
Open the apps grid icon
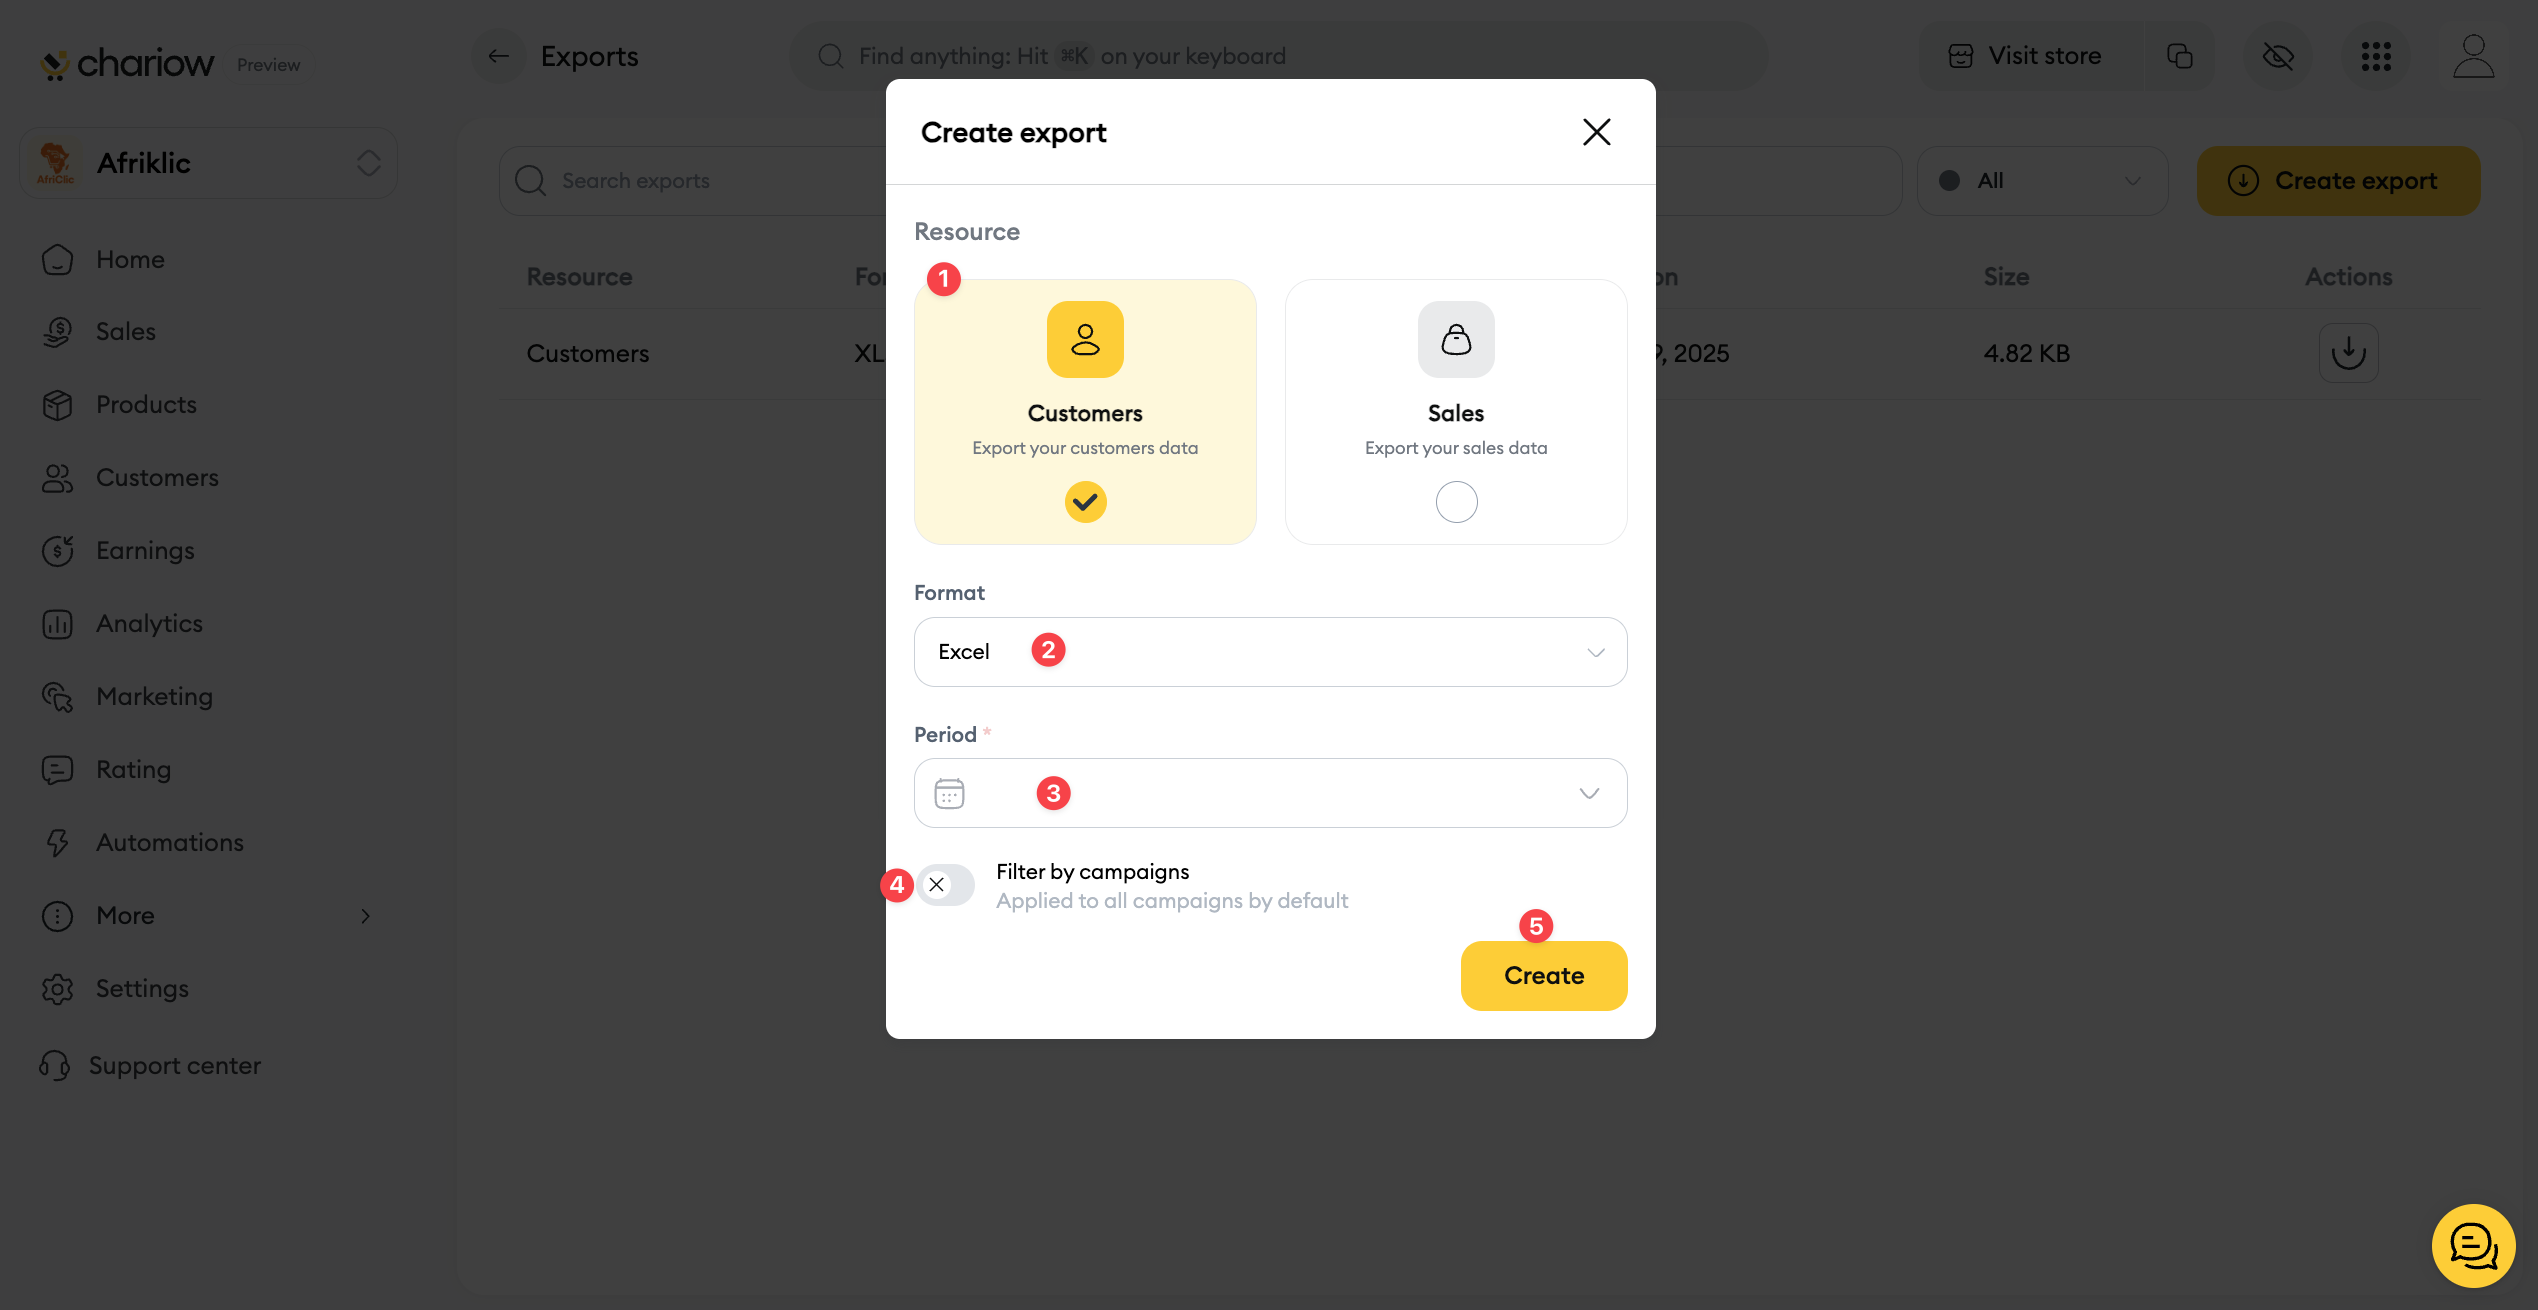(2376, 56)
